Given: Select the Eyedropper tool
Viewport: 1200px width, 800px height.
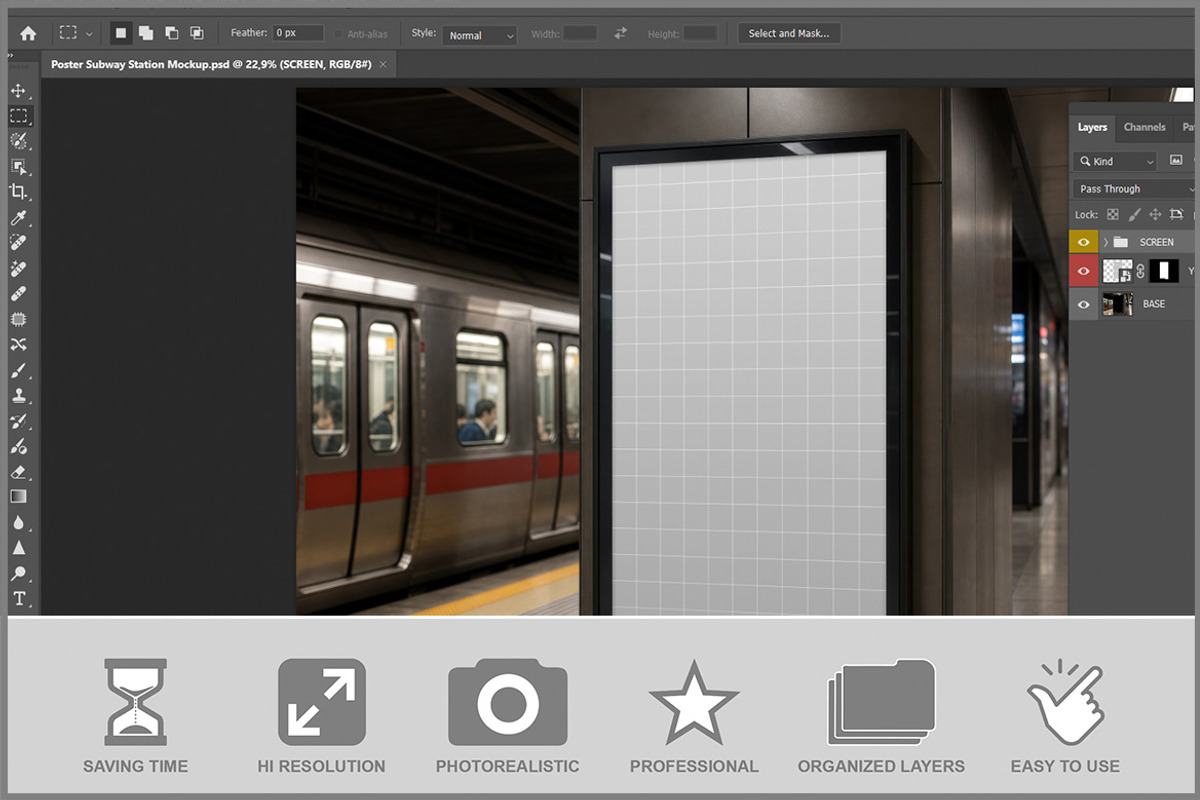Looking at the screenshot, I should click(18, 218).
